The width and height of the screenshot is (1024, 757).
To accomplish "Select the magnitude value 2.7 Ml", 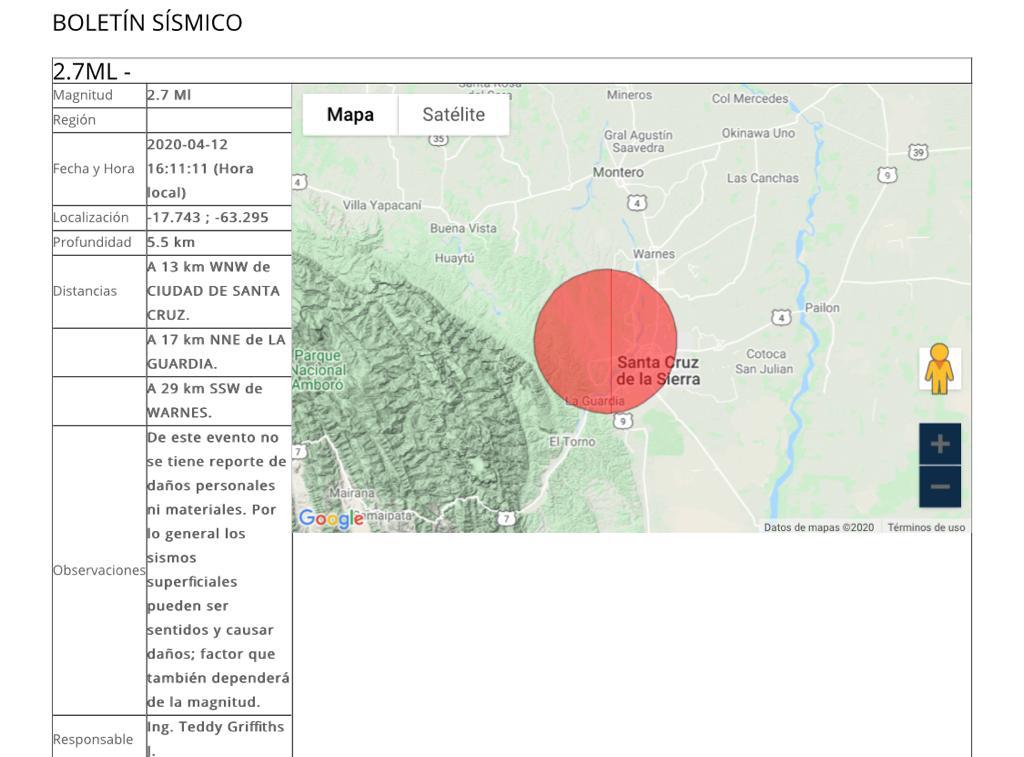I will tap(169, 95).
